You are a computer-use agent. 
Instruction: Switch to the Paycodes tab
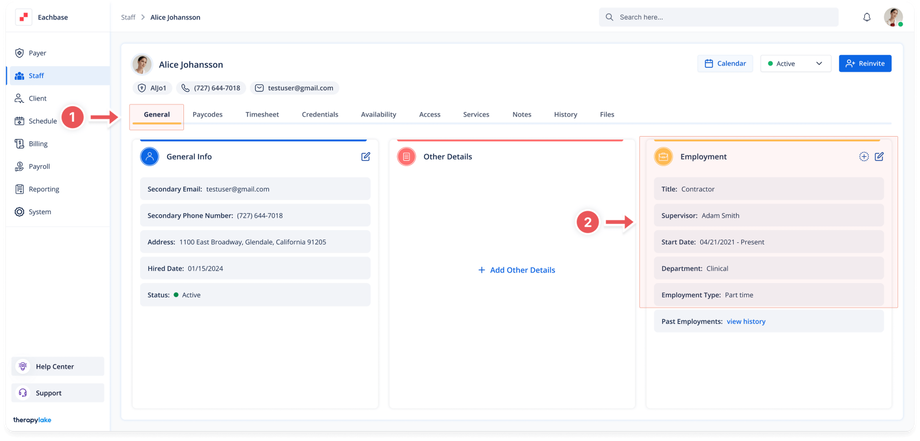click(x=208, y=115)
